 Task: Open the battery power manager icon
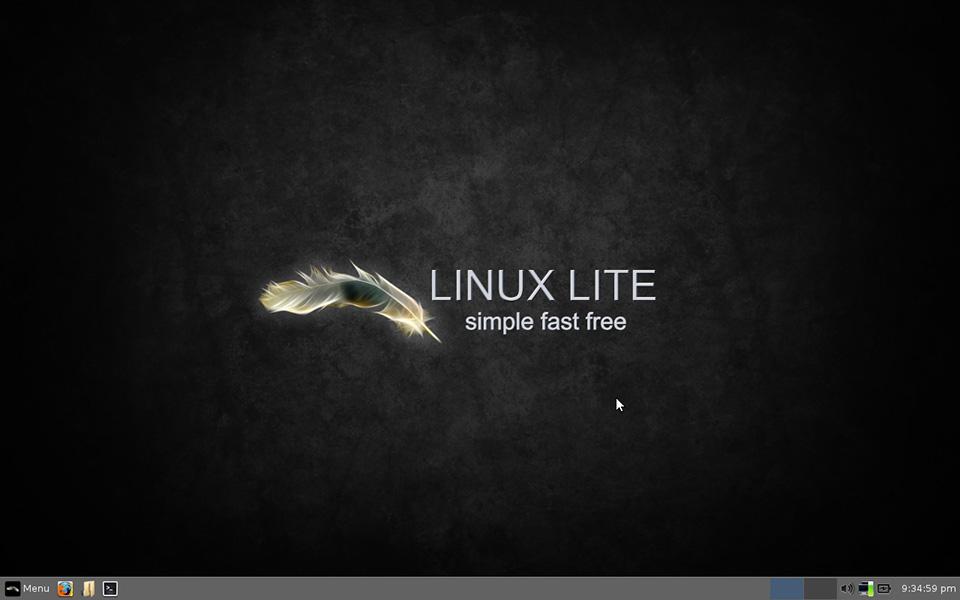[x=884, y=588]
